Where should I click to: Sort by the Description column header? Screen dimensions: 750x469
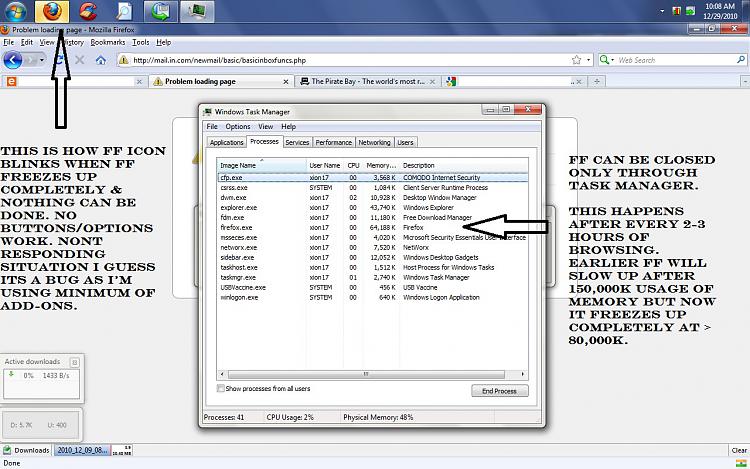[464, 165]
